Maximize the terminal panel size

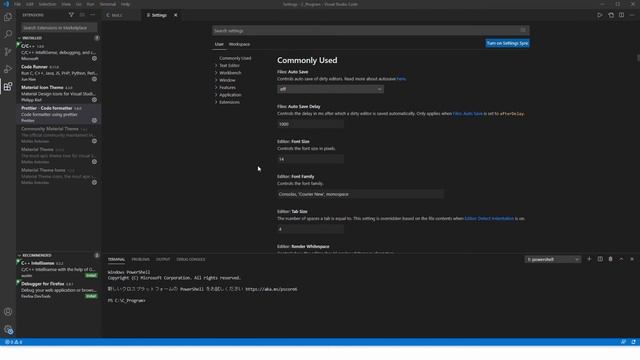[621, 259]
